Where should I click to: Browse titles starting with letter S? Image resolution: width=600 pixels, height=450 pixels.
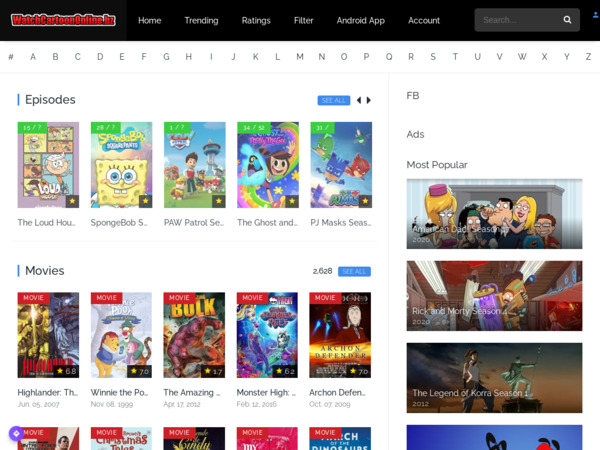coord(433,57)
